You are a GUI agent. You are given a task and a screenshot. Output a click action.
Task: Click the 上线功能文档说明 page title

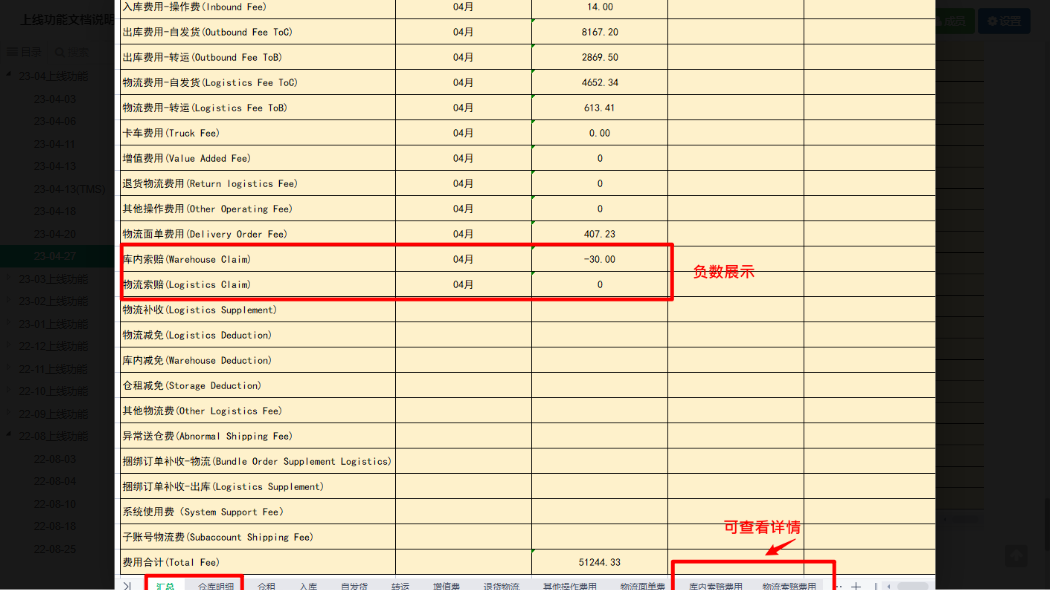coord(67,19)
